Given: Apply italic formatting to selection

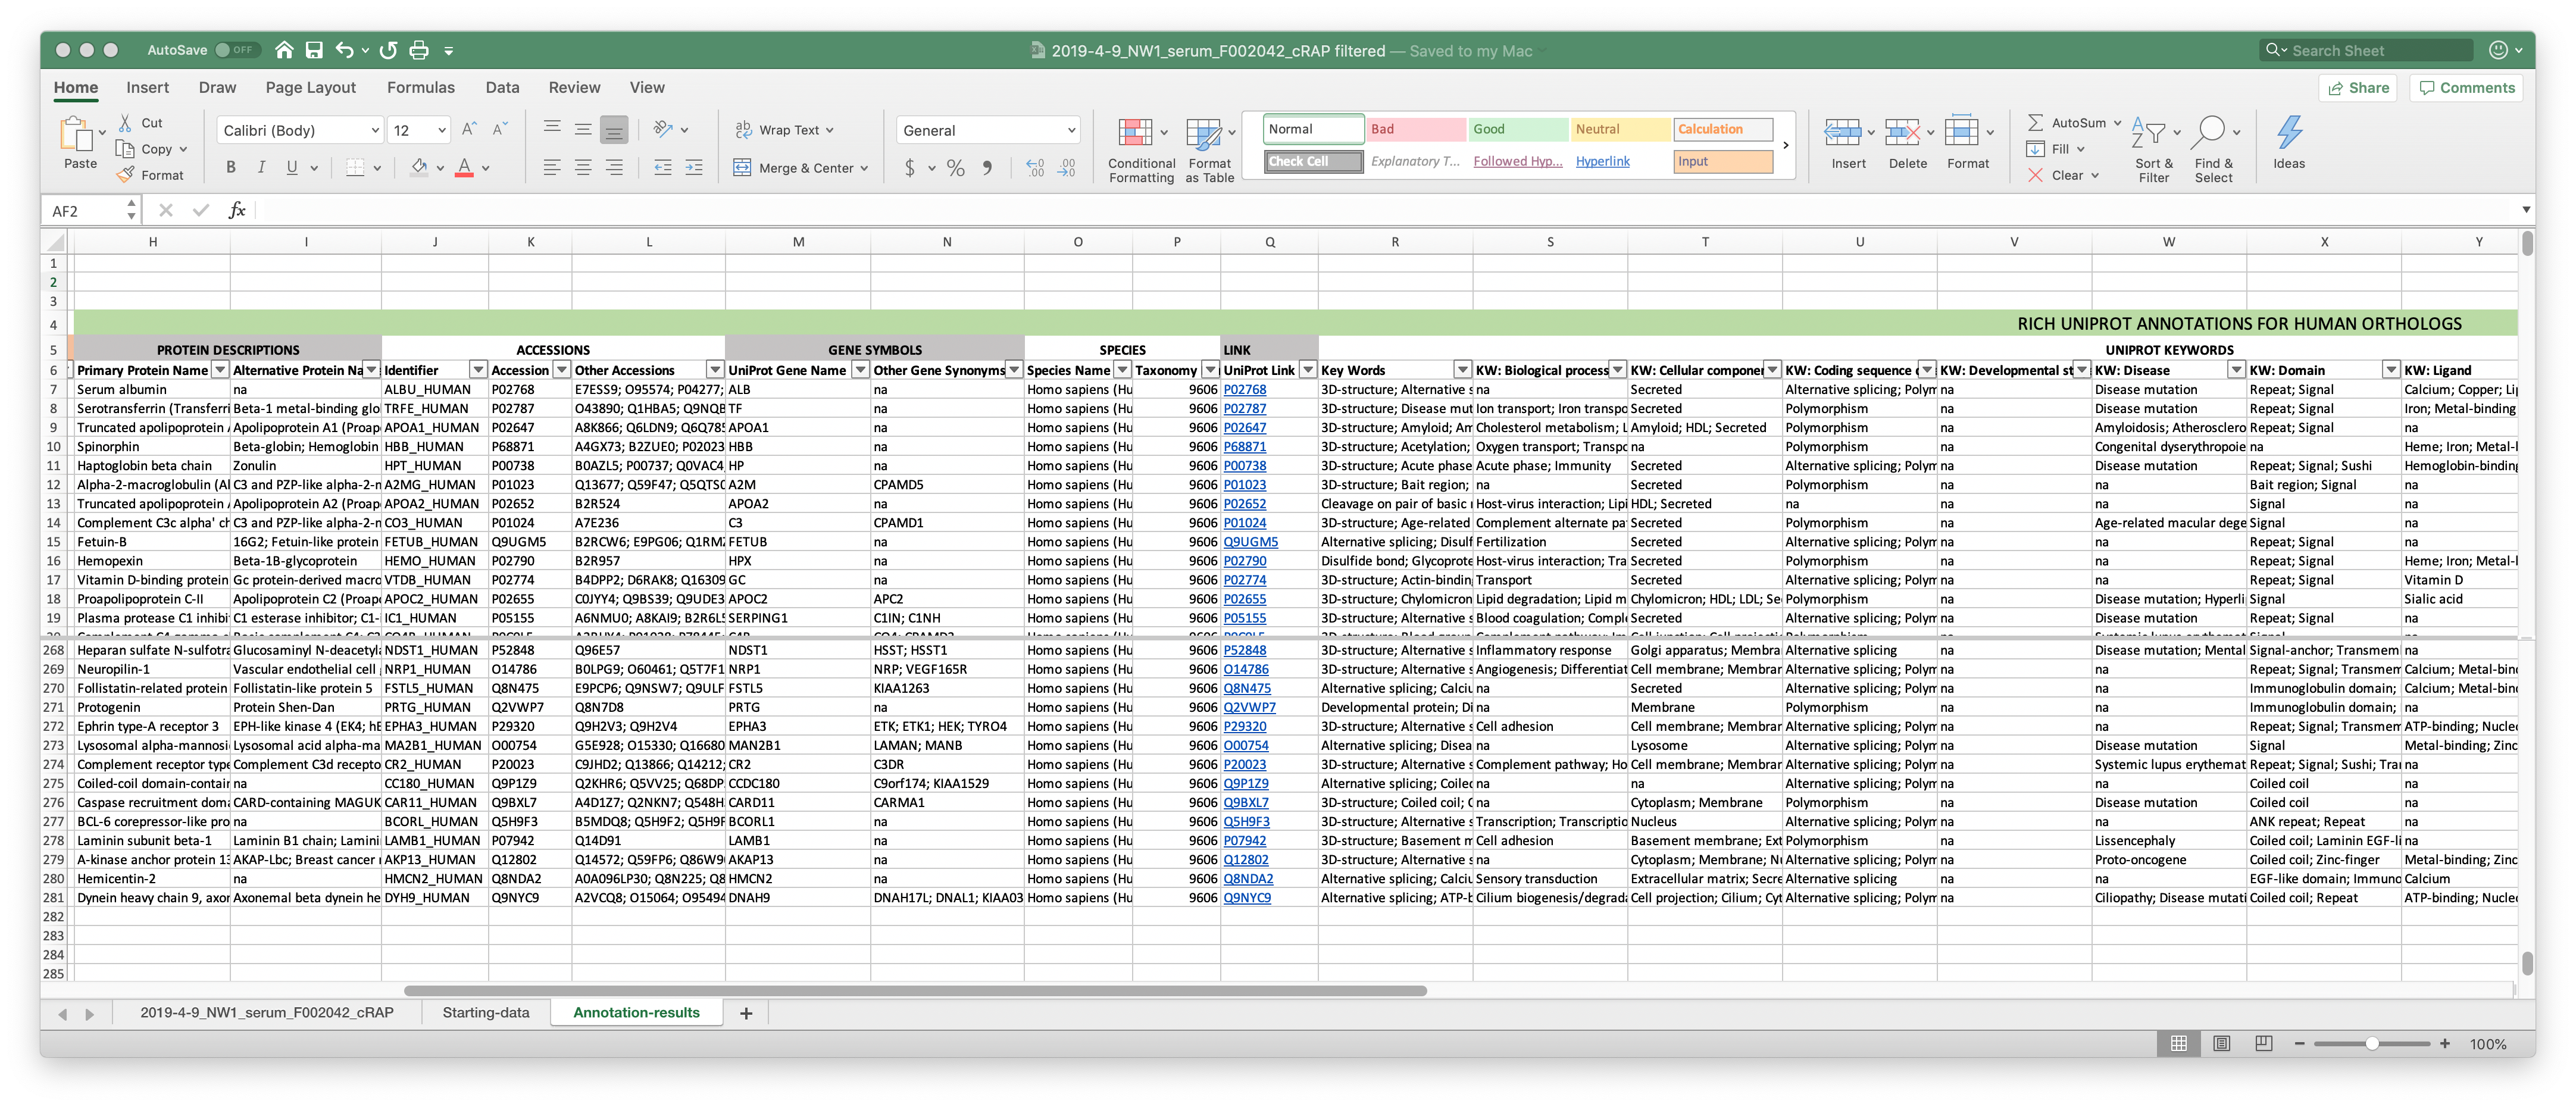Looking at the screenshot, I should pos(261,168).
